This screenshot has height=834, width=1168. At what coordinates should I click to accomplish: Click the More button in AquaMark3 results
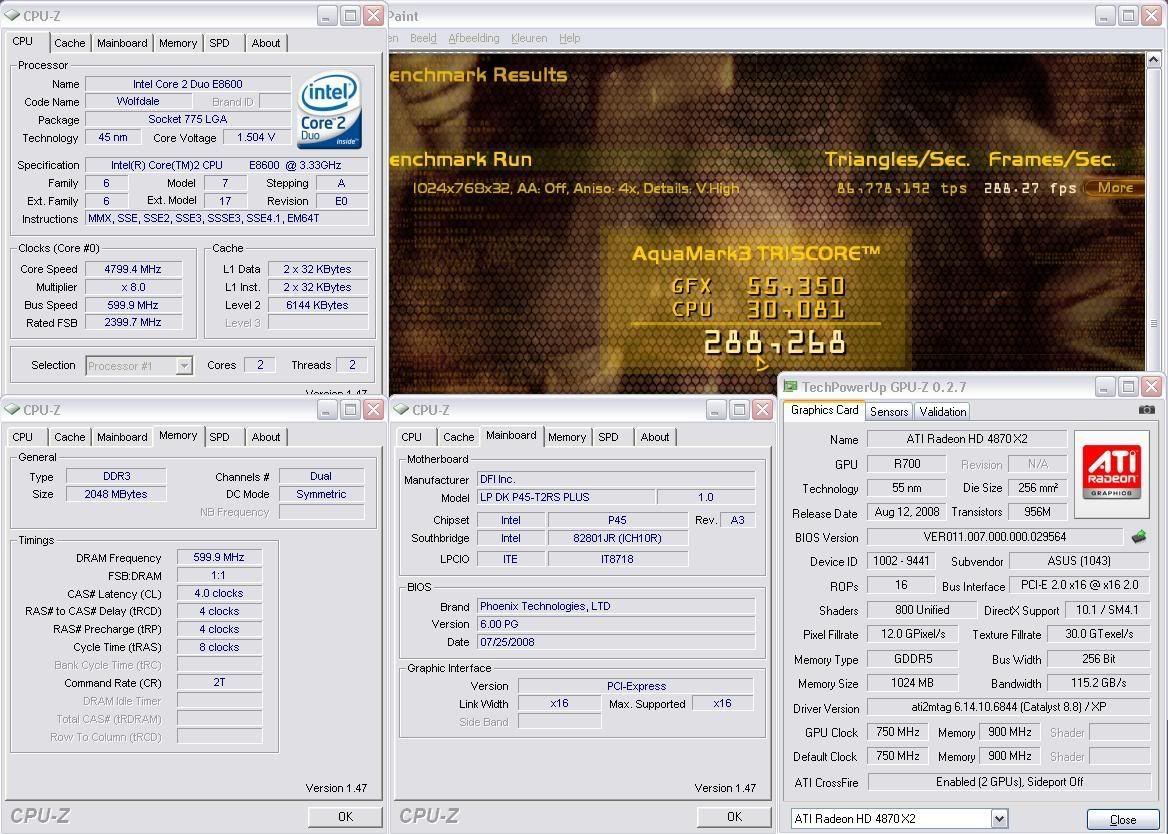click(1114, 188)
